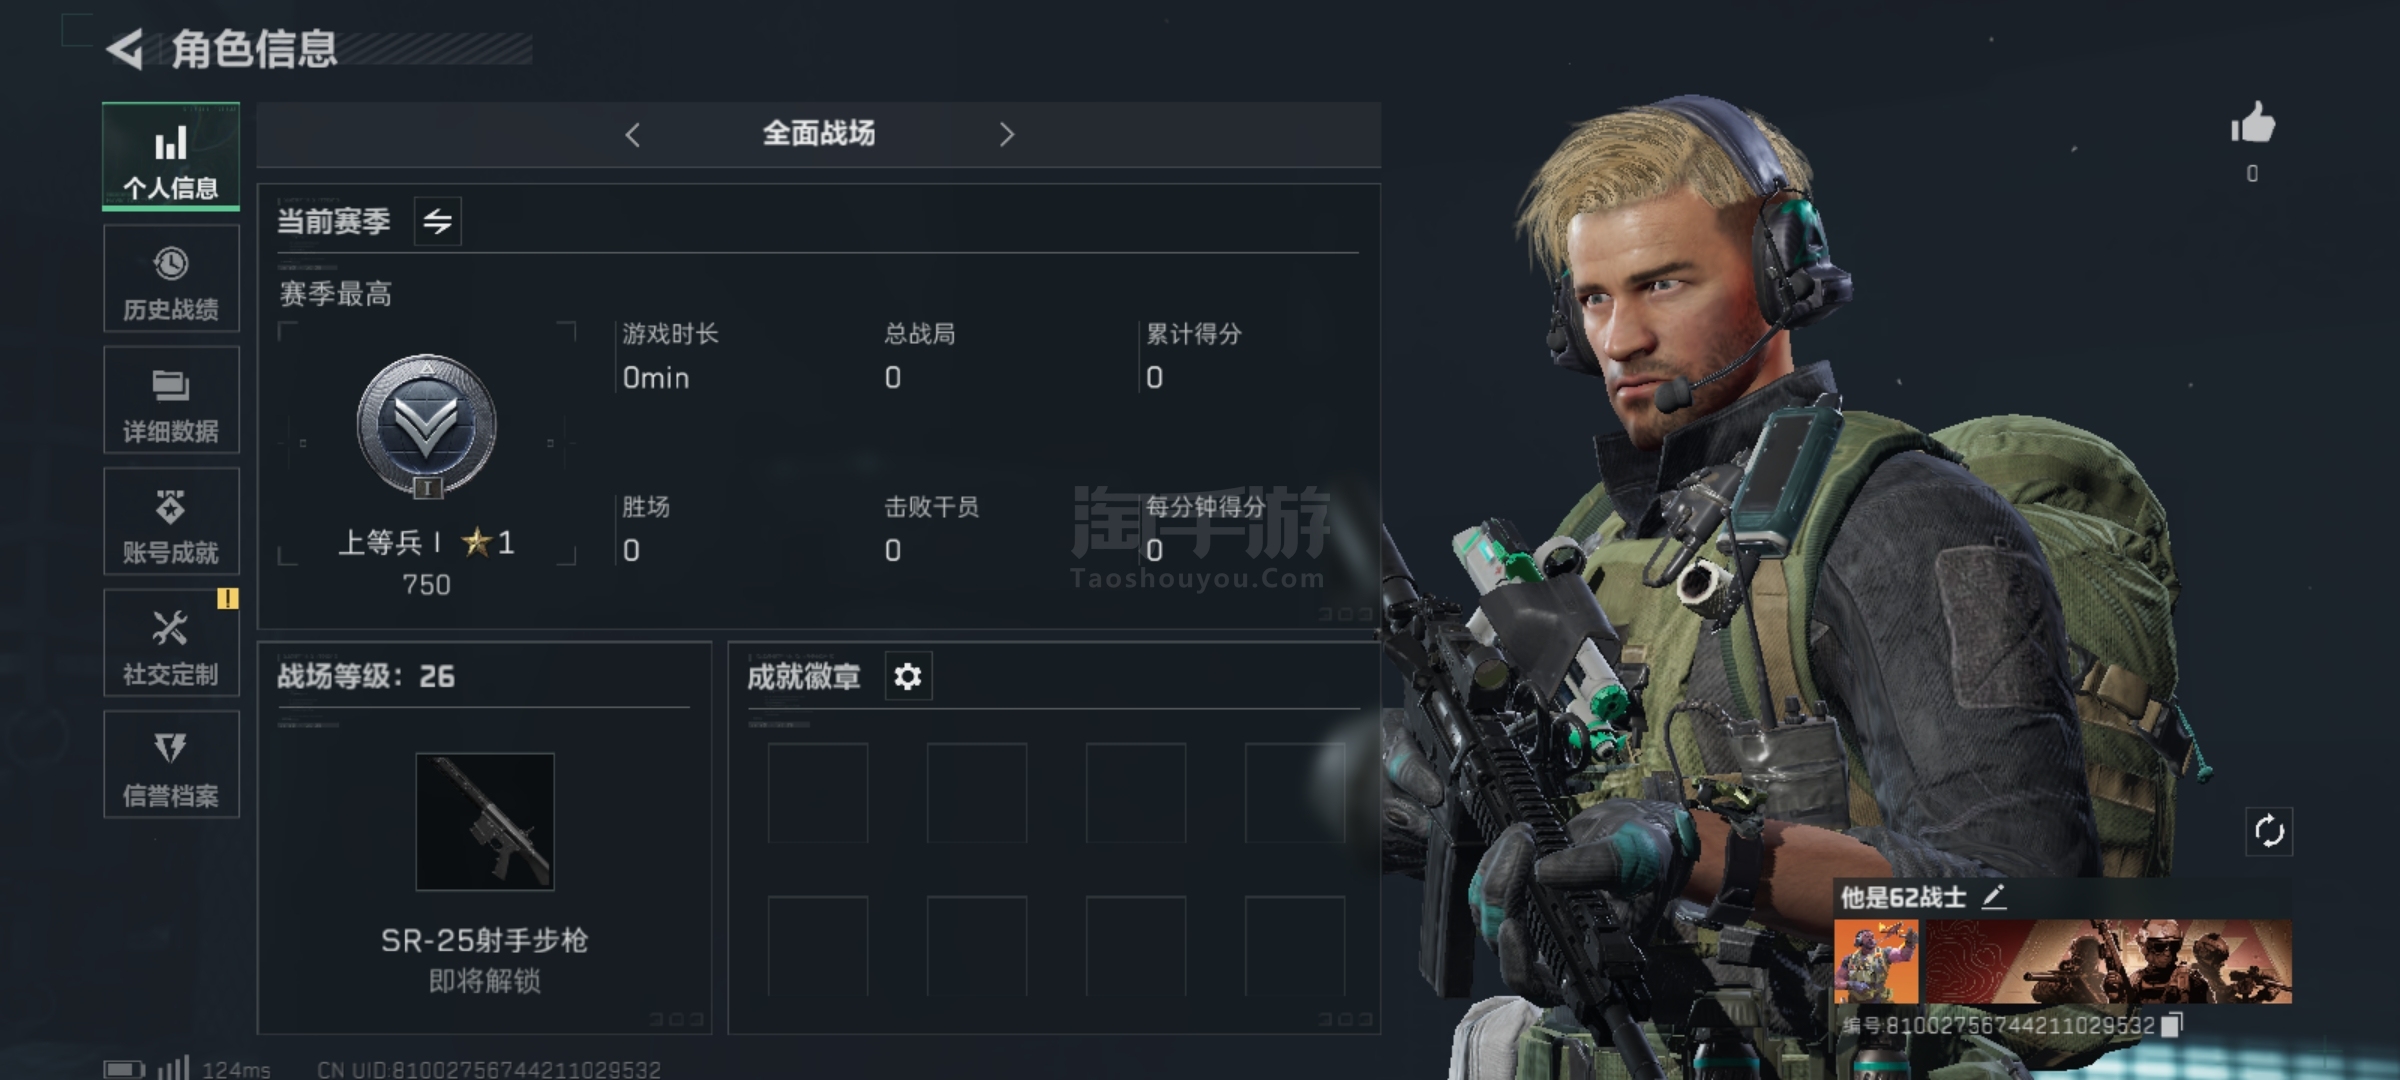Select the player avatar thumbnail
The width and height of the screenshot is (2400, 1080).
click(x=1876, y=962)
